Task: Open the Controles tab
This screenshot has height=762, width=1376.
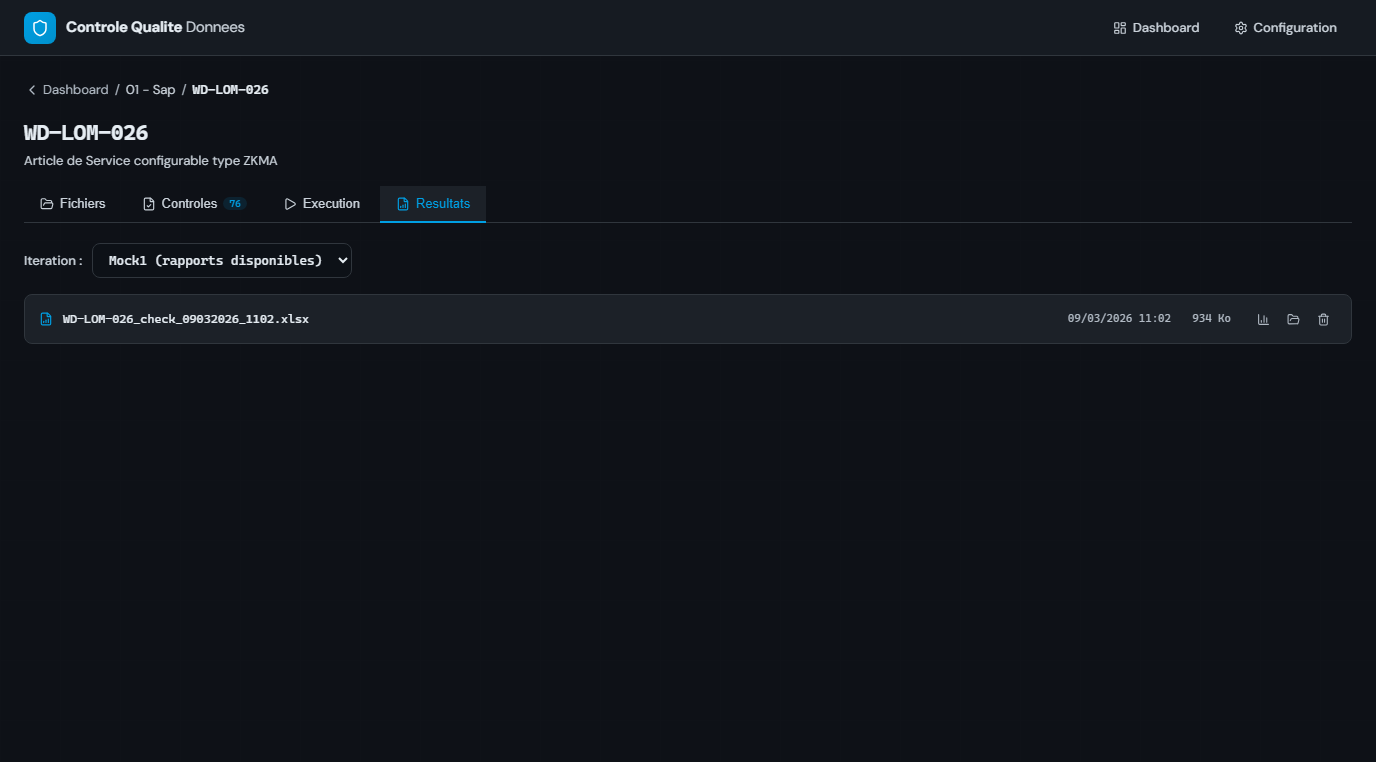Action: pyautogui.click(x=194, y=204)
